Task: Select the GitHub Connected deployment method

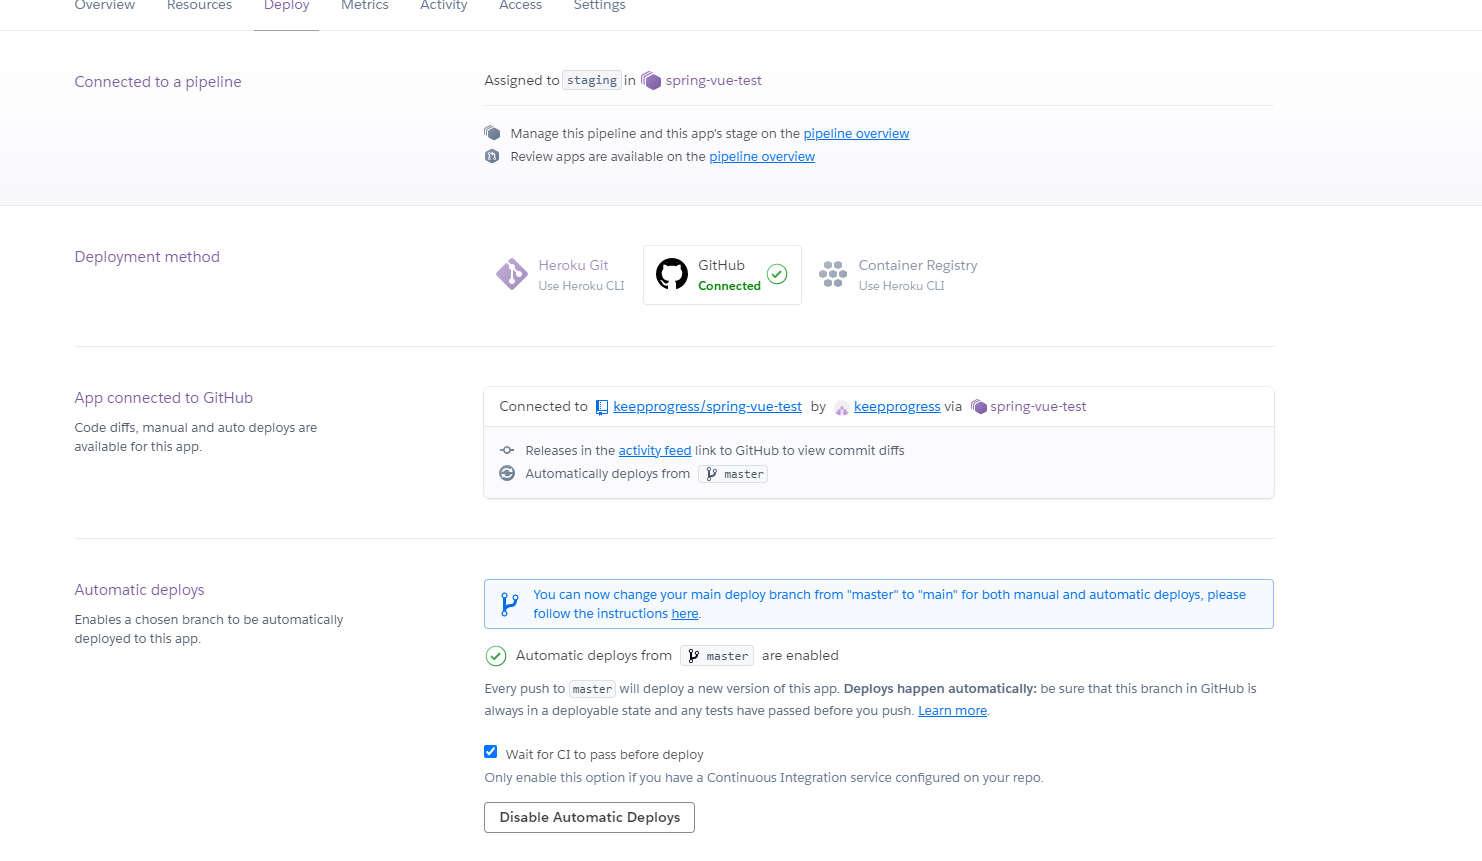Action: (722, 275)
